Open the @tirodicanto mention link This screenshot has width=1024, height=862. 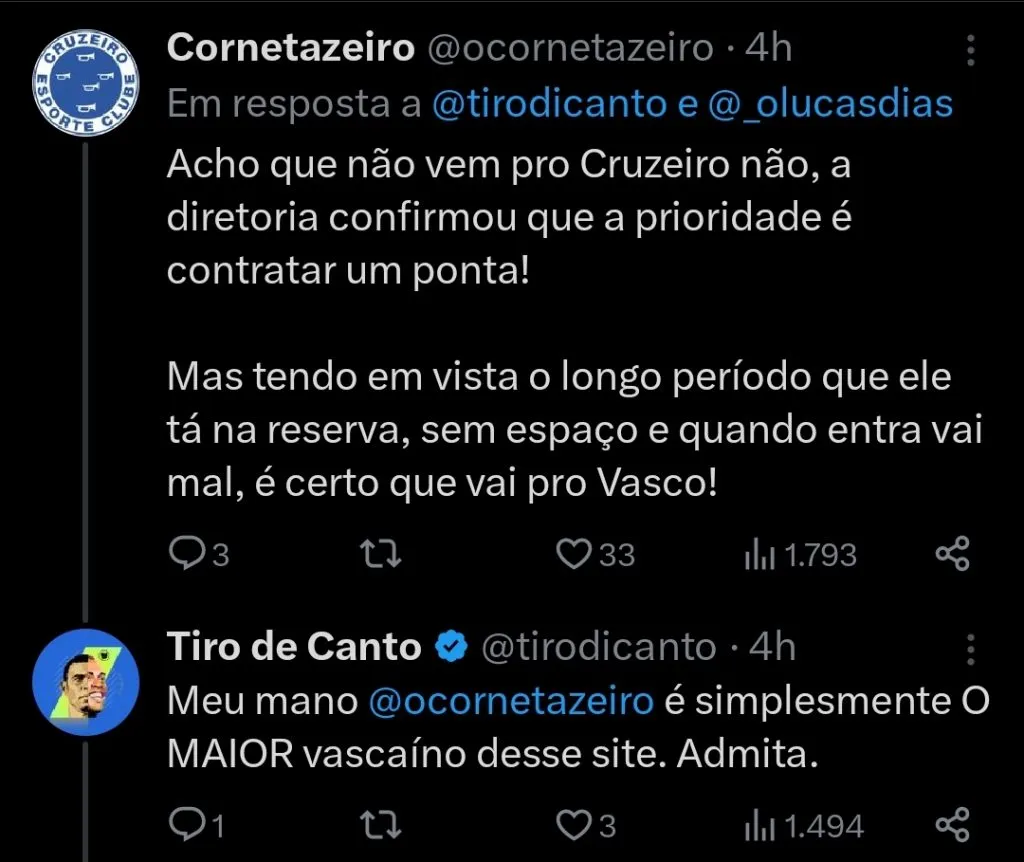[x=559, y=103]
